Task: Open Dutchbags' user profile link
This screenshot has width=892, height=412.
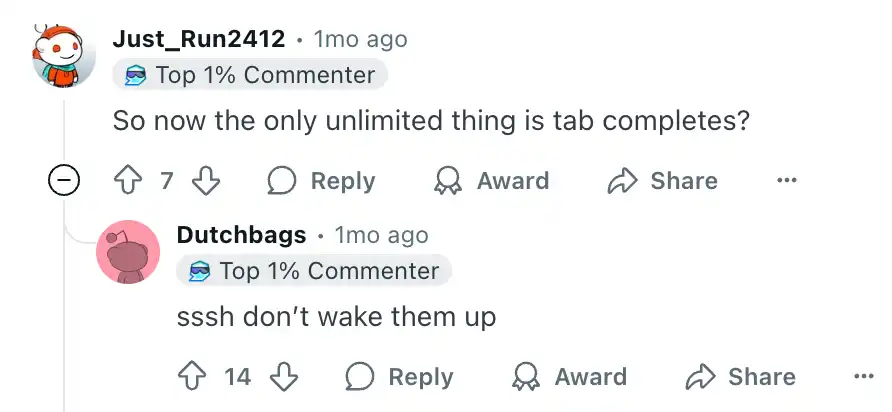Action: tap(241, 235)
